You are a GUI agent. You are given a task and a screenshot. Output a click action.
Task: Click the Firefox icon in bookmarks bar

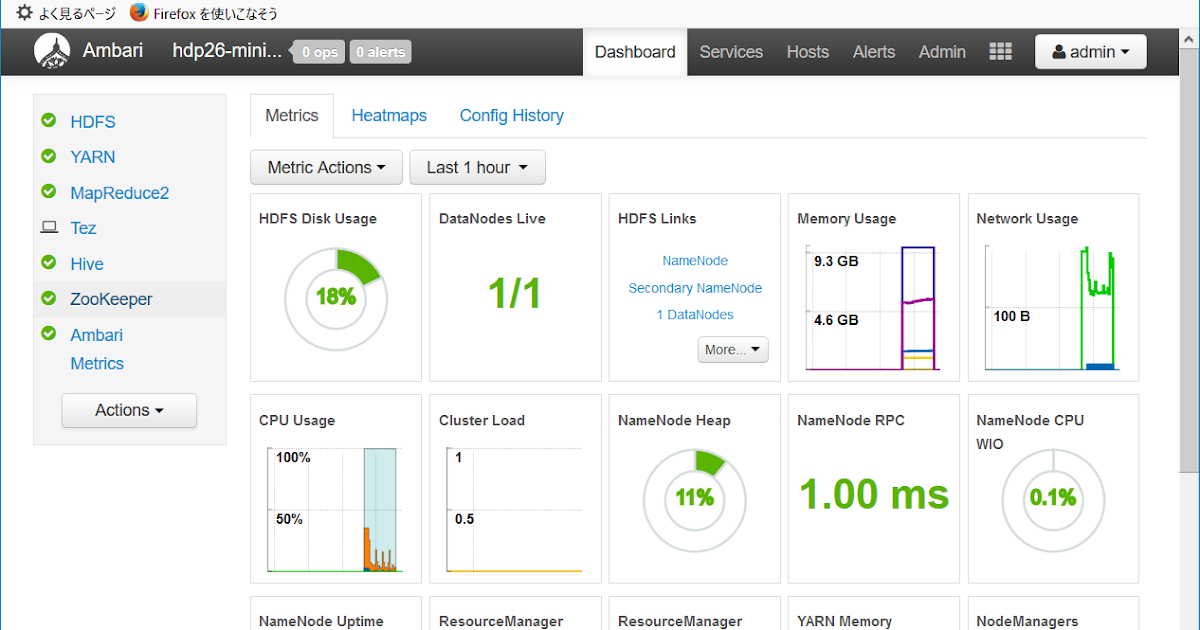click(139, 13)
